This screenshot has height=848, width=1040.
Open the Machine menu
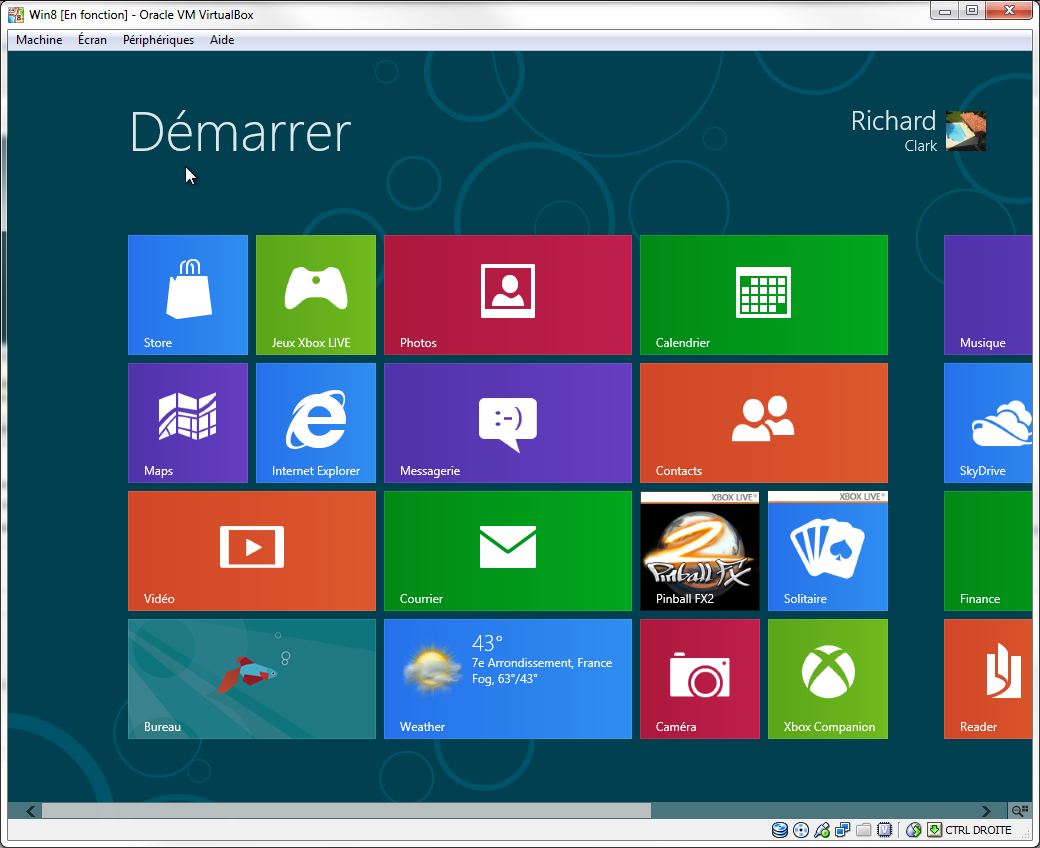(x=39, y=40)
